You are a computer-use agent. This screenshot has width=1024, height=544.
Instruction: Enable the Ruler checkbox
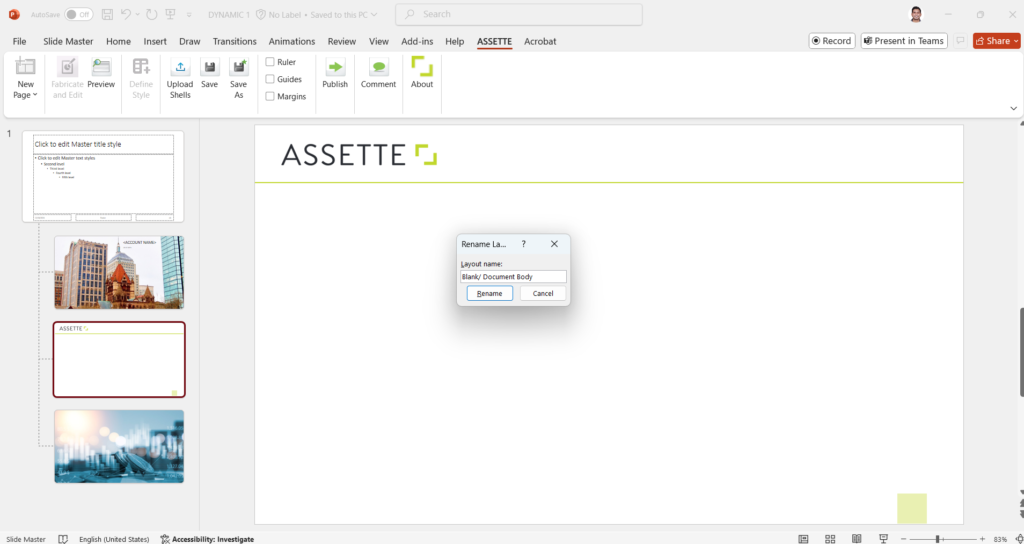click(x=270, y=62)
